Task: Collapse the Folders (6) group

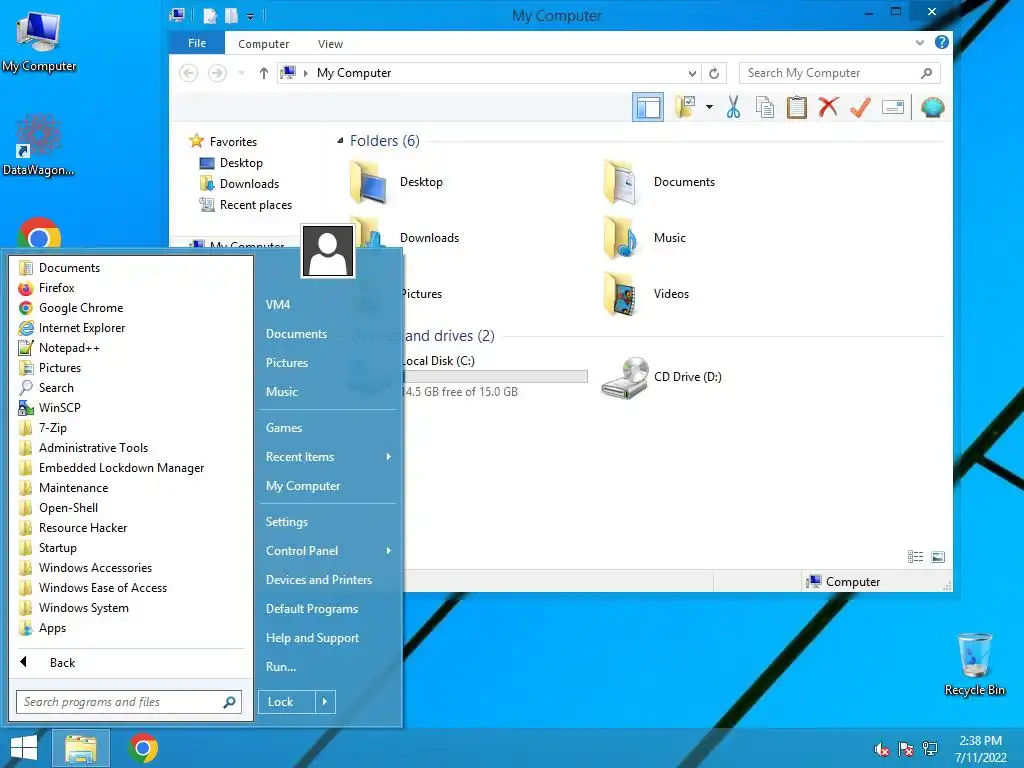Action: (340, 141)
